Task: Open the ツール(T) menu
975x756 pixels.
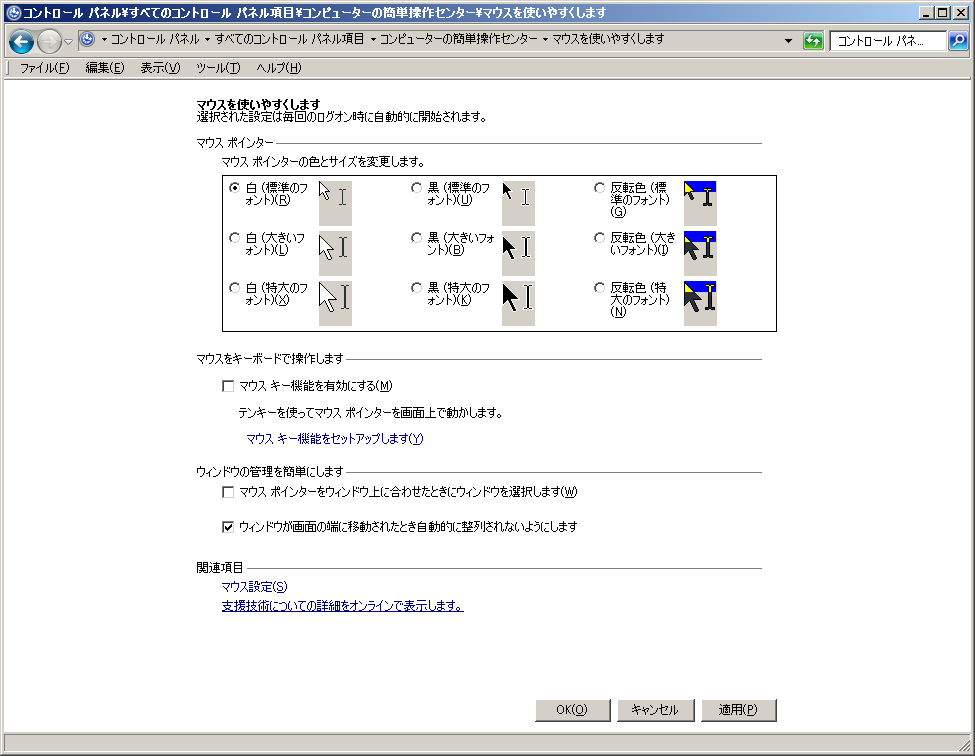Action: (217, 68)
